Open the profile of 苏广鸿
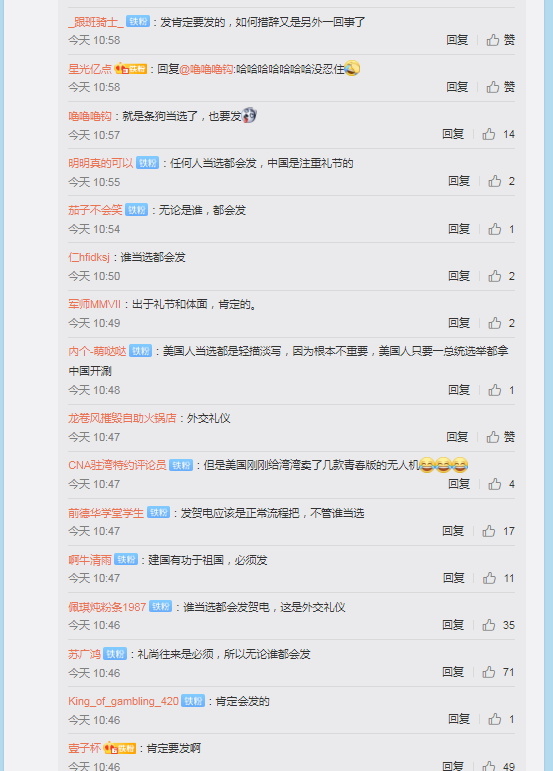Image resolution: width=553 pixels, height=771 pixels. coord(85,654)
